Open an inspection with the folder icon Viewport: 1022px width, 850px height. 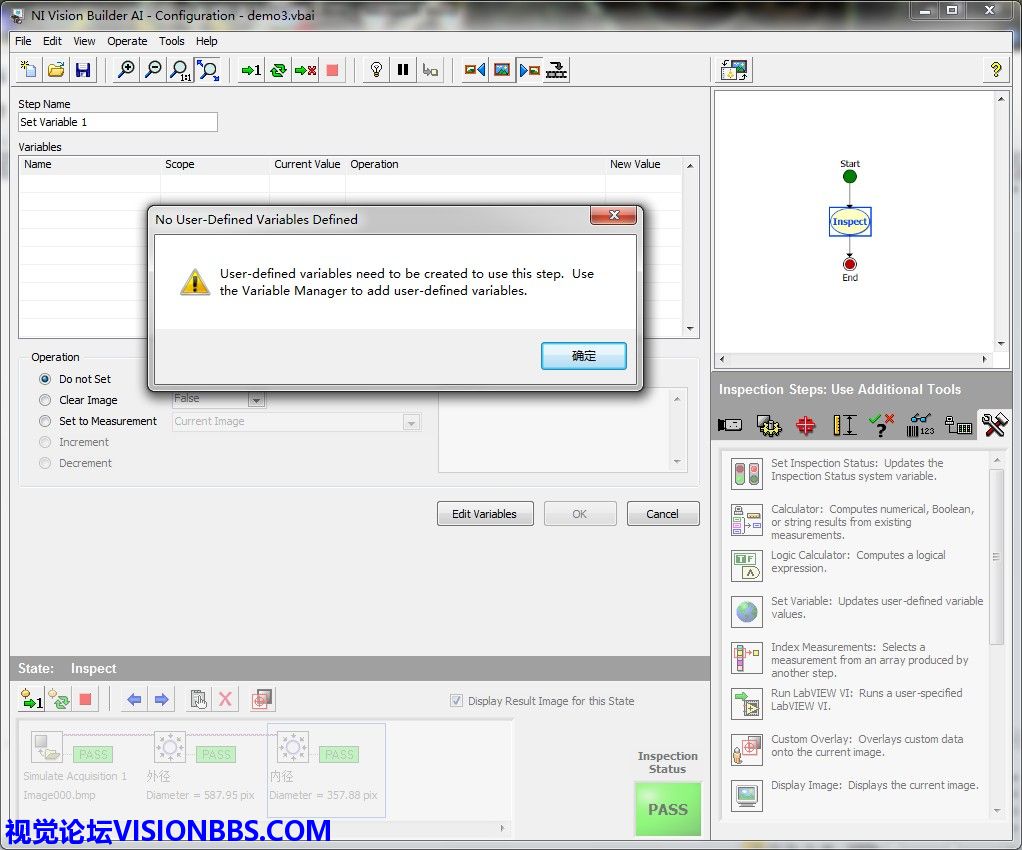click(x=56, y=70)
